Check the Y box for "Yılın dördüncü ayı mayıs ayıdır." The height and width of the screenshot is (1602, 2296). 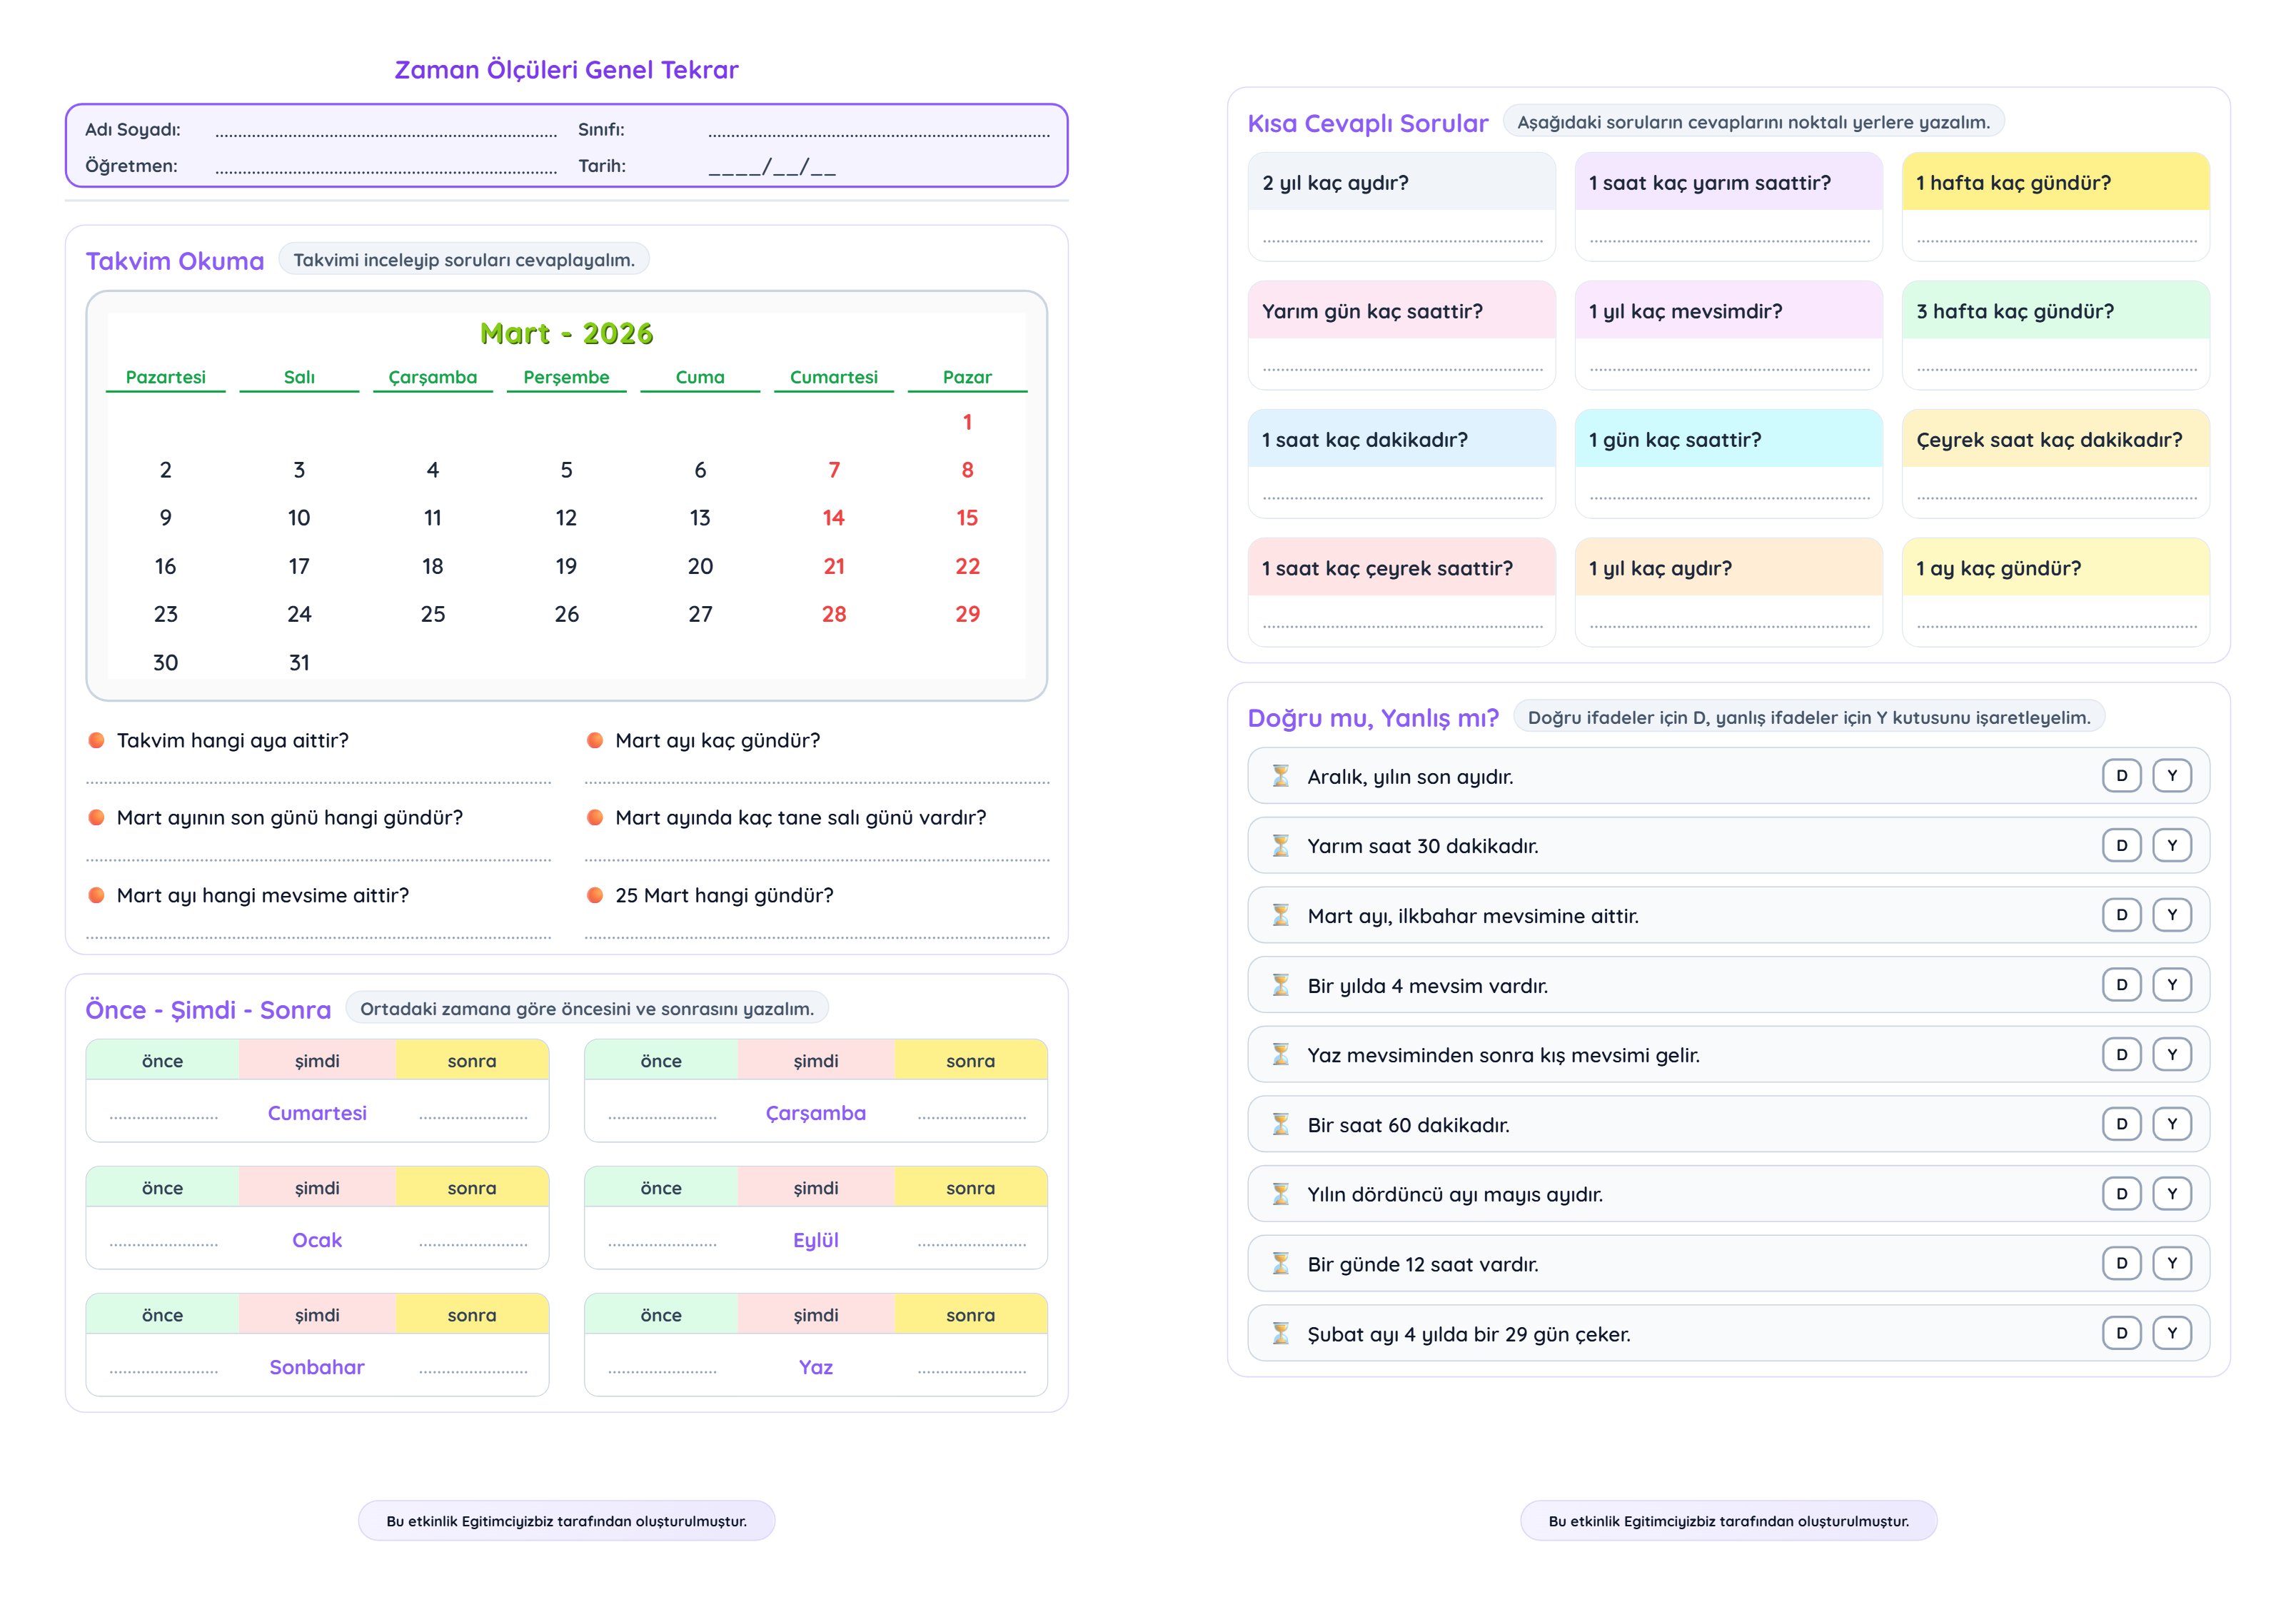coord(2172,1194)
